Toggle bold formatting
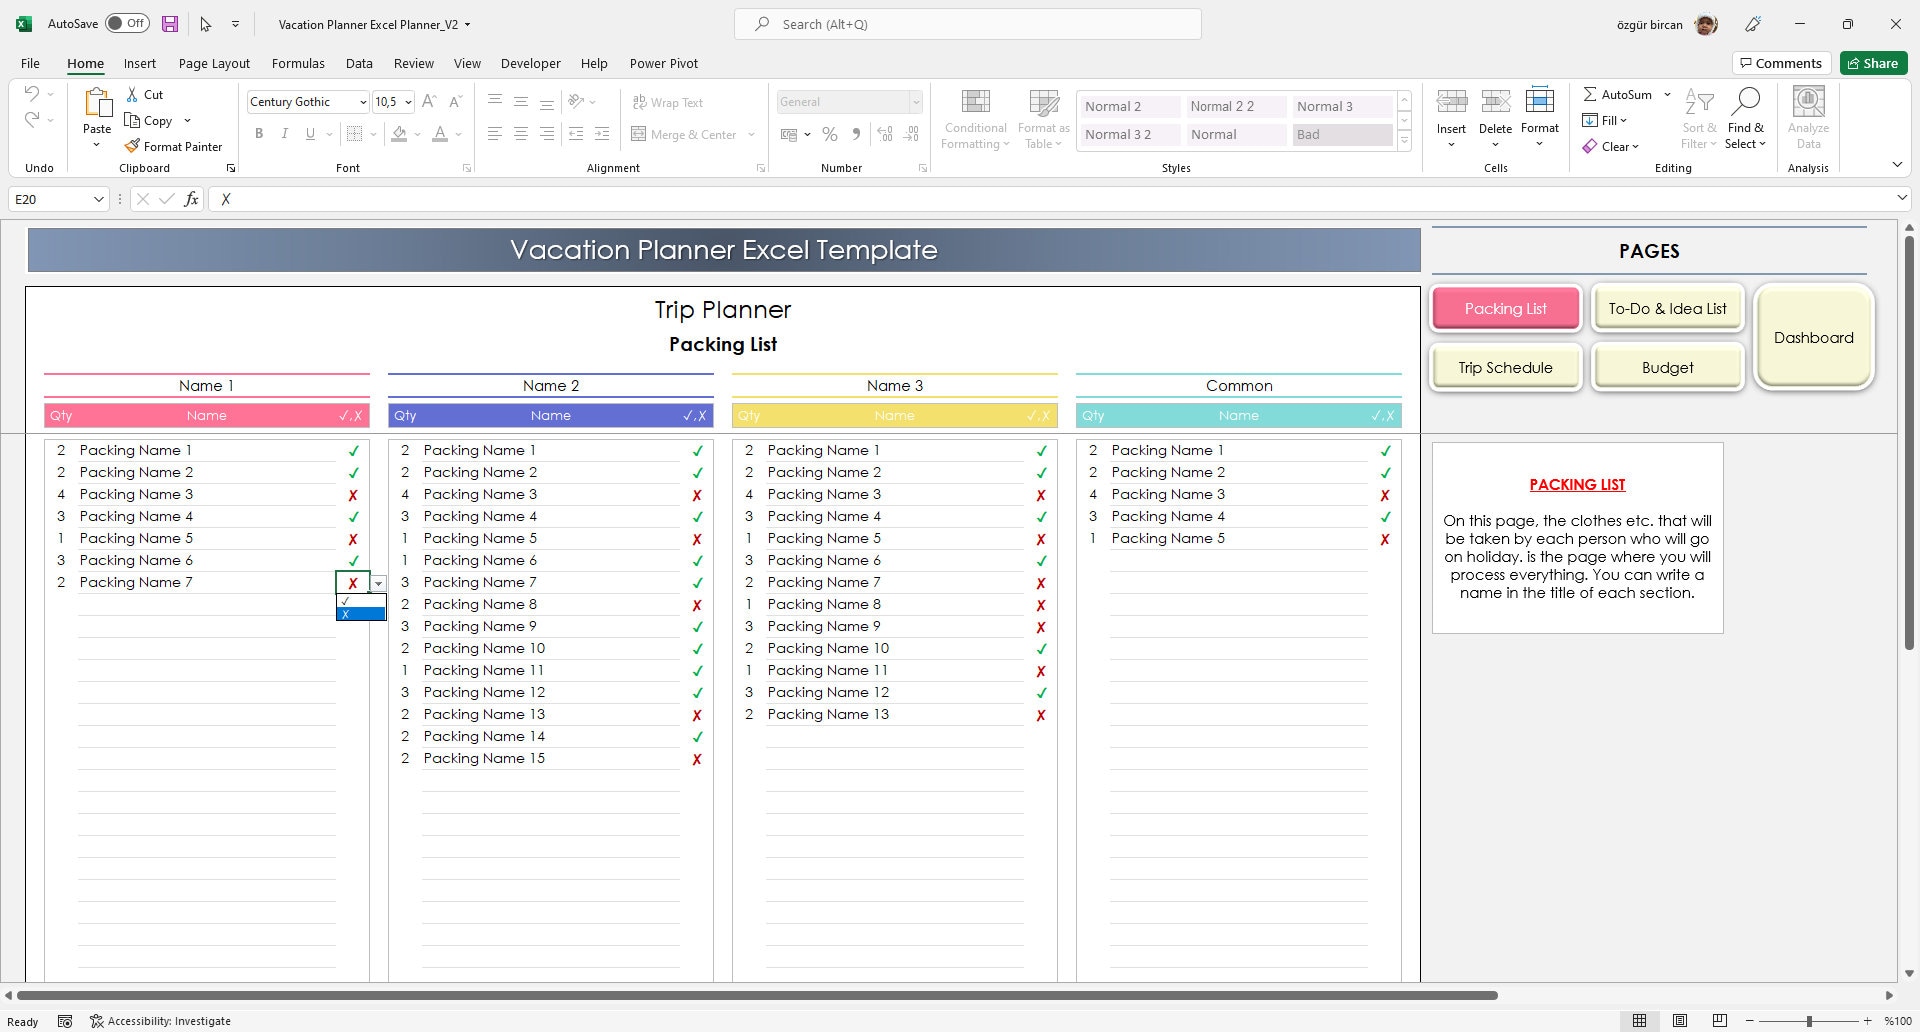Viewport: 1920px width, 1032px height. pos(259,133)
